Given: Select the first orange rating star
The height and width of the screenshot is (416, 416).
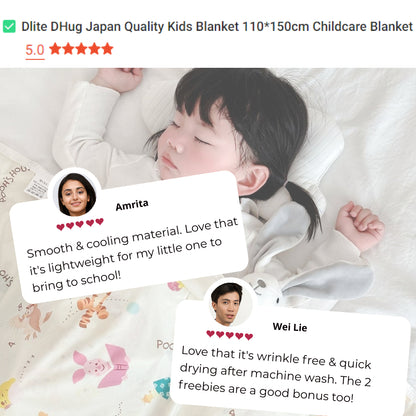Looking at the screenshot, I should [55, 49].
